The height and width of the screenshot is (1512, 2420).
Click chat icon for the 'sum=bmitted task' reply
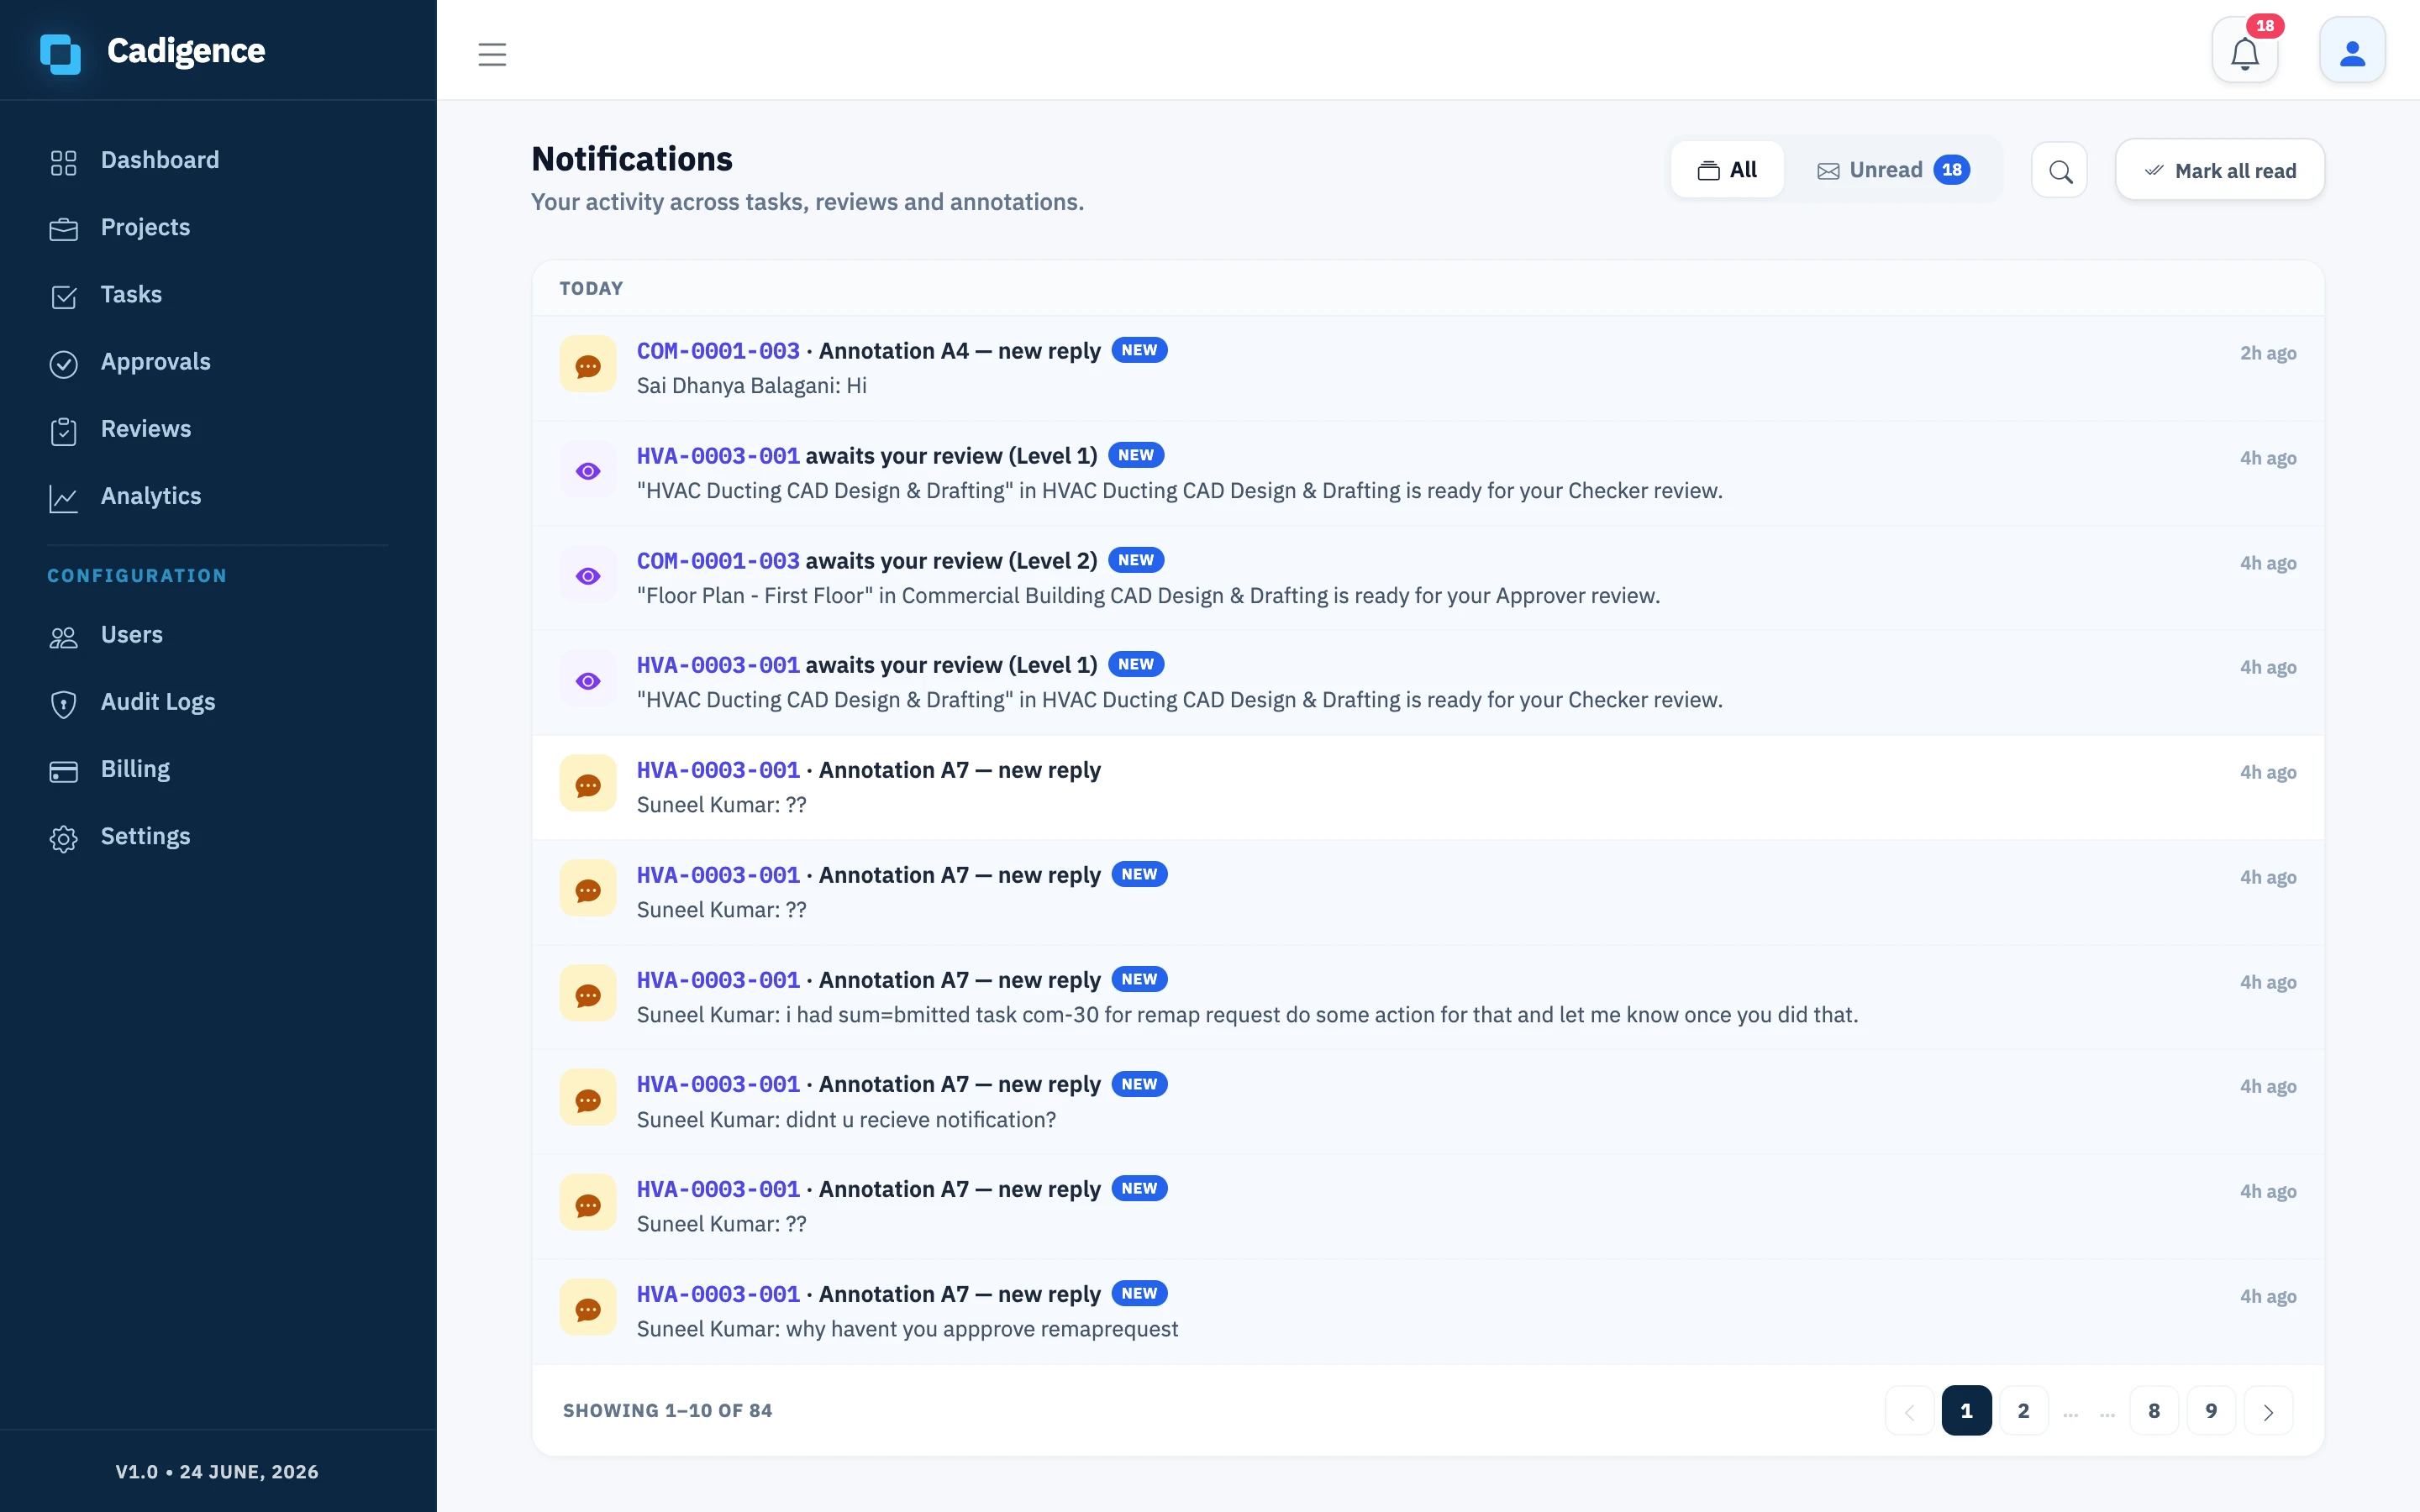pos(588,994)
